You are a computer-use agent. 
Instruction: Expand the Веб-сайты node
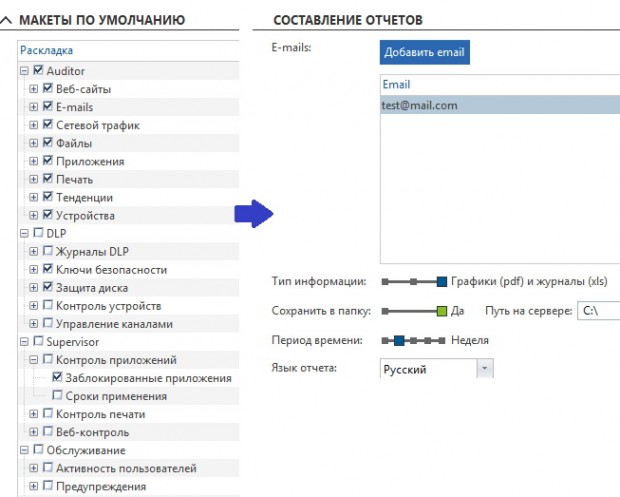pyautogui.click(x=34, y=89)
